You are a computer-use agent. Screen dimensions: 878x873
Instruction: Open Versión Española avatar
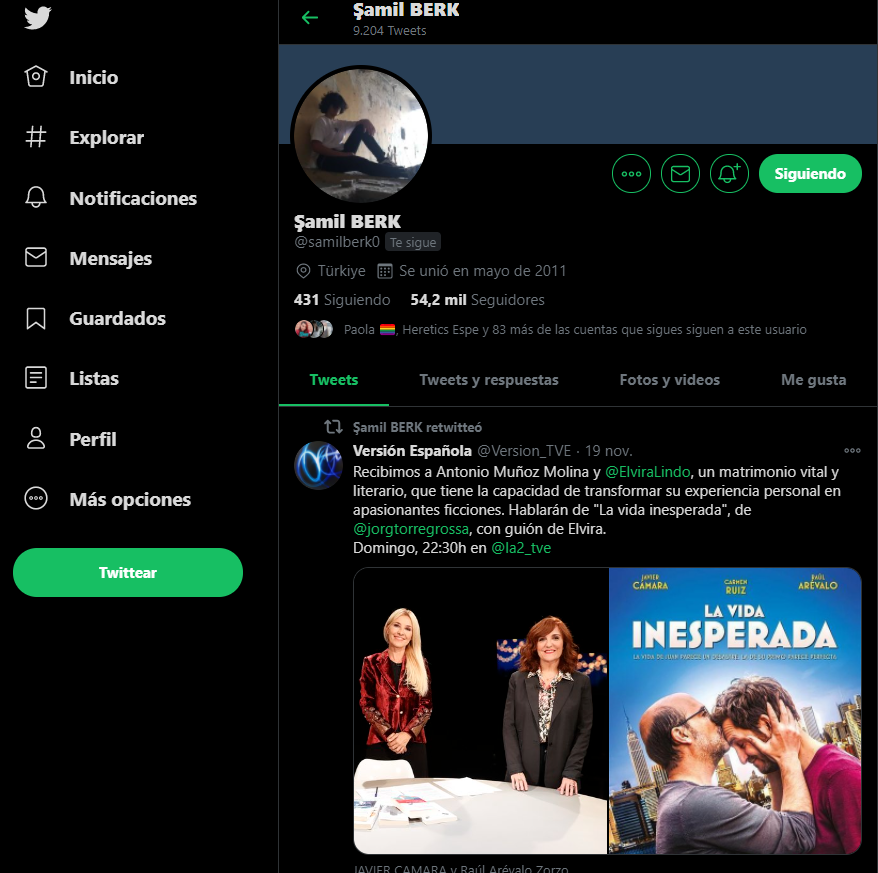point(319,465)
